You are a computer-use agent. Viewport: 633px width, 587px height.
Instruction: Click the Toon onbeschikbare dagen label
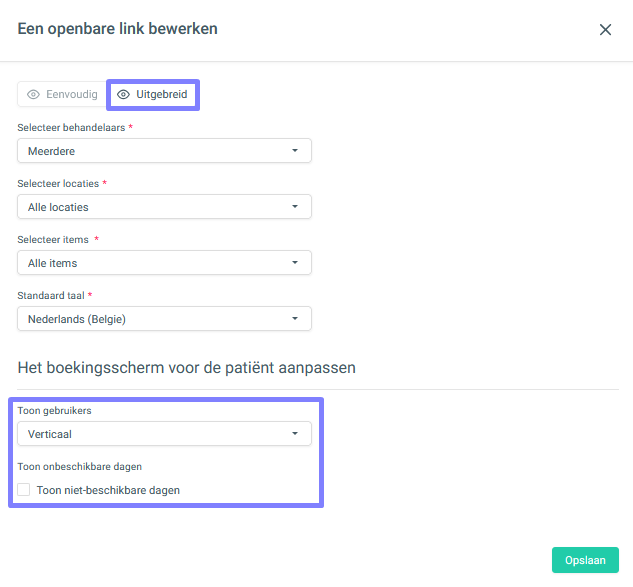(80, 467)
